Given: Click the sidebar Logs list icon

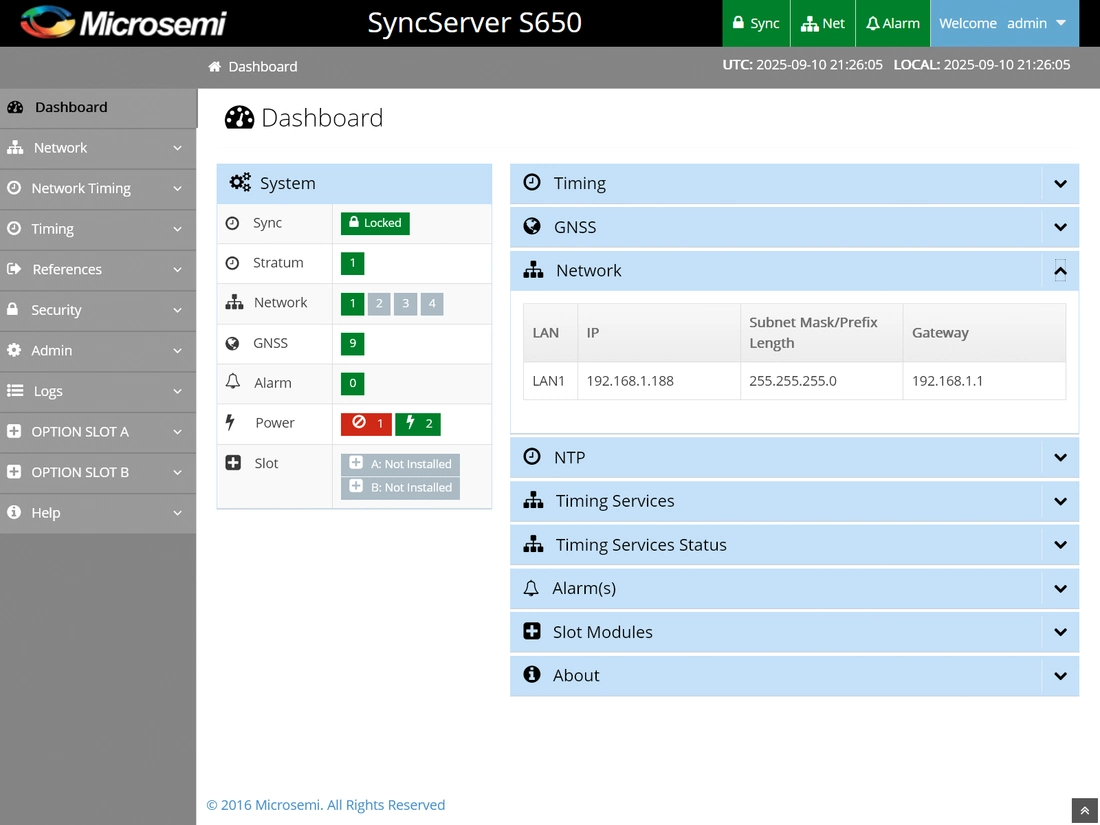Looking at the screenshot, I should [15, 391].
